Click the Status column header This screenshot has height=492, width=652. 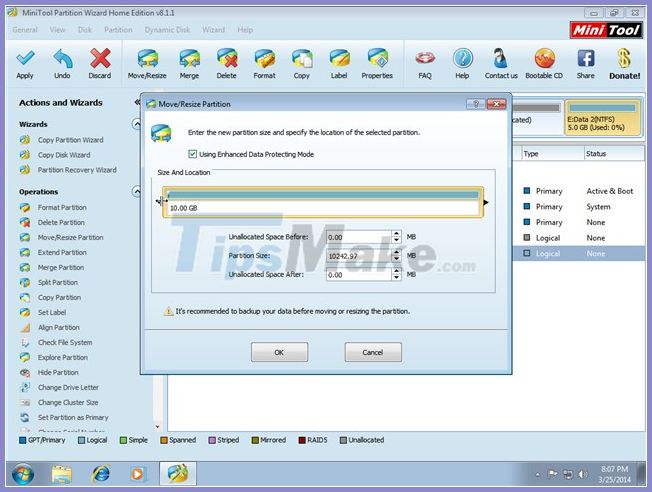point(614,153)
